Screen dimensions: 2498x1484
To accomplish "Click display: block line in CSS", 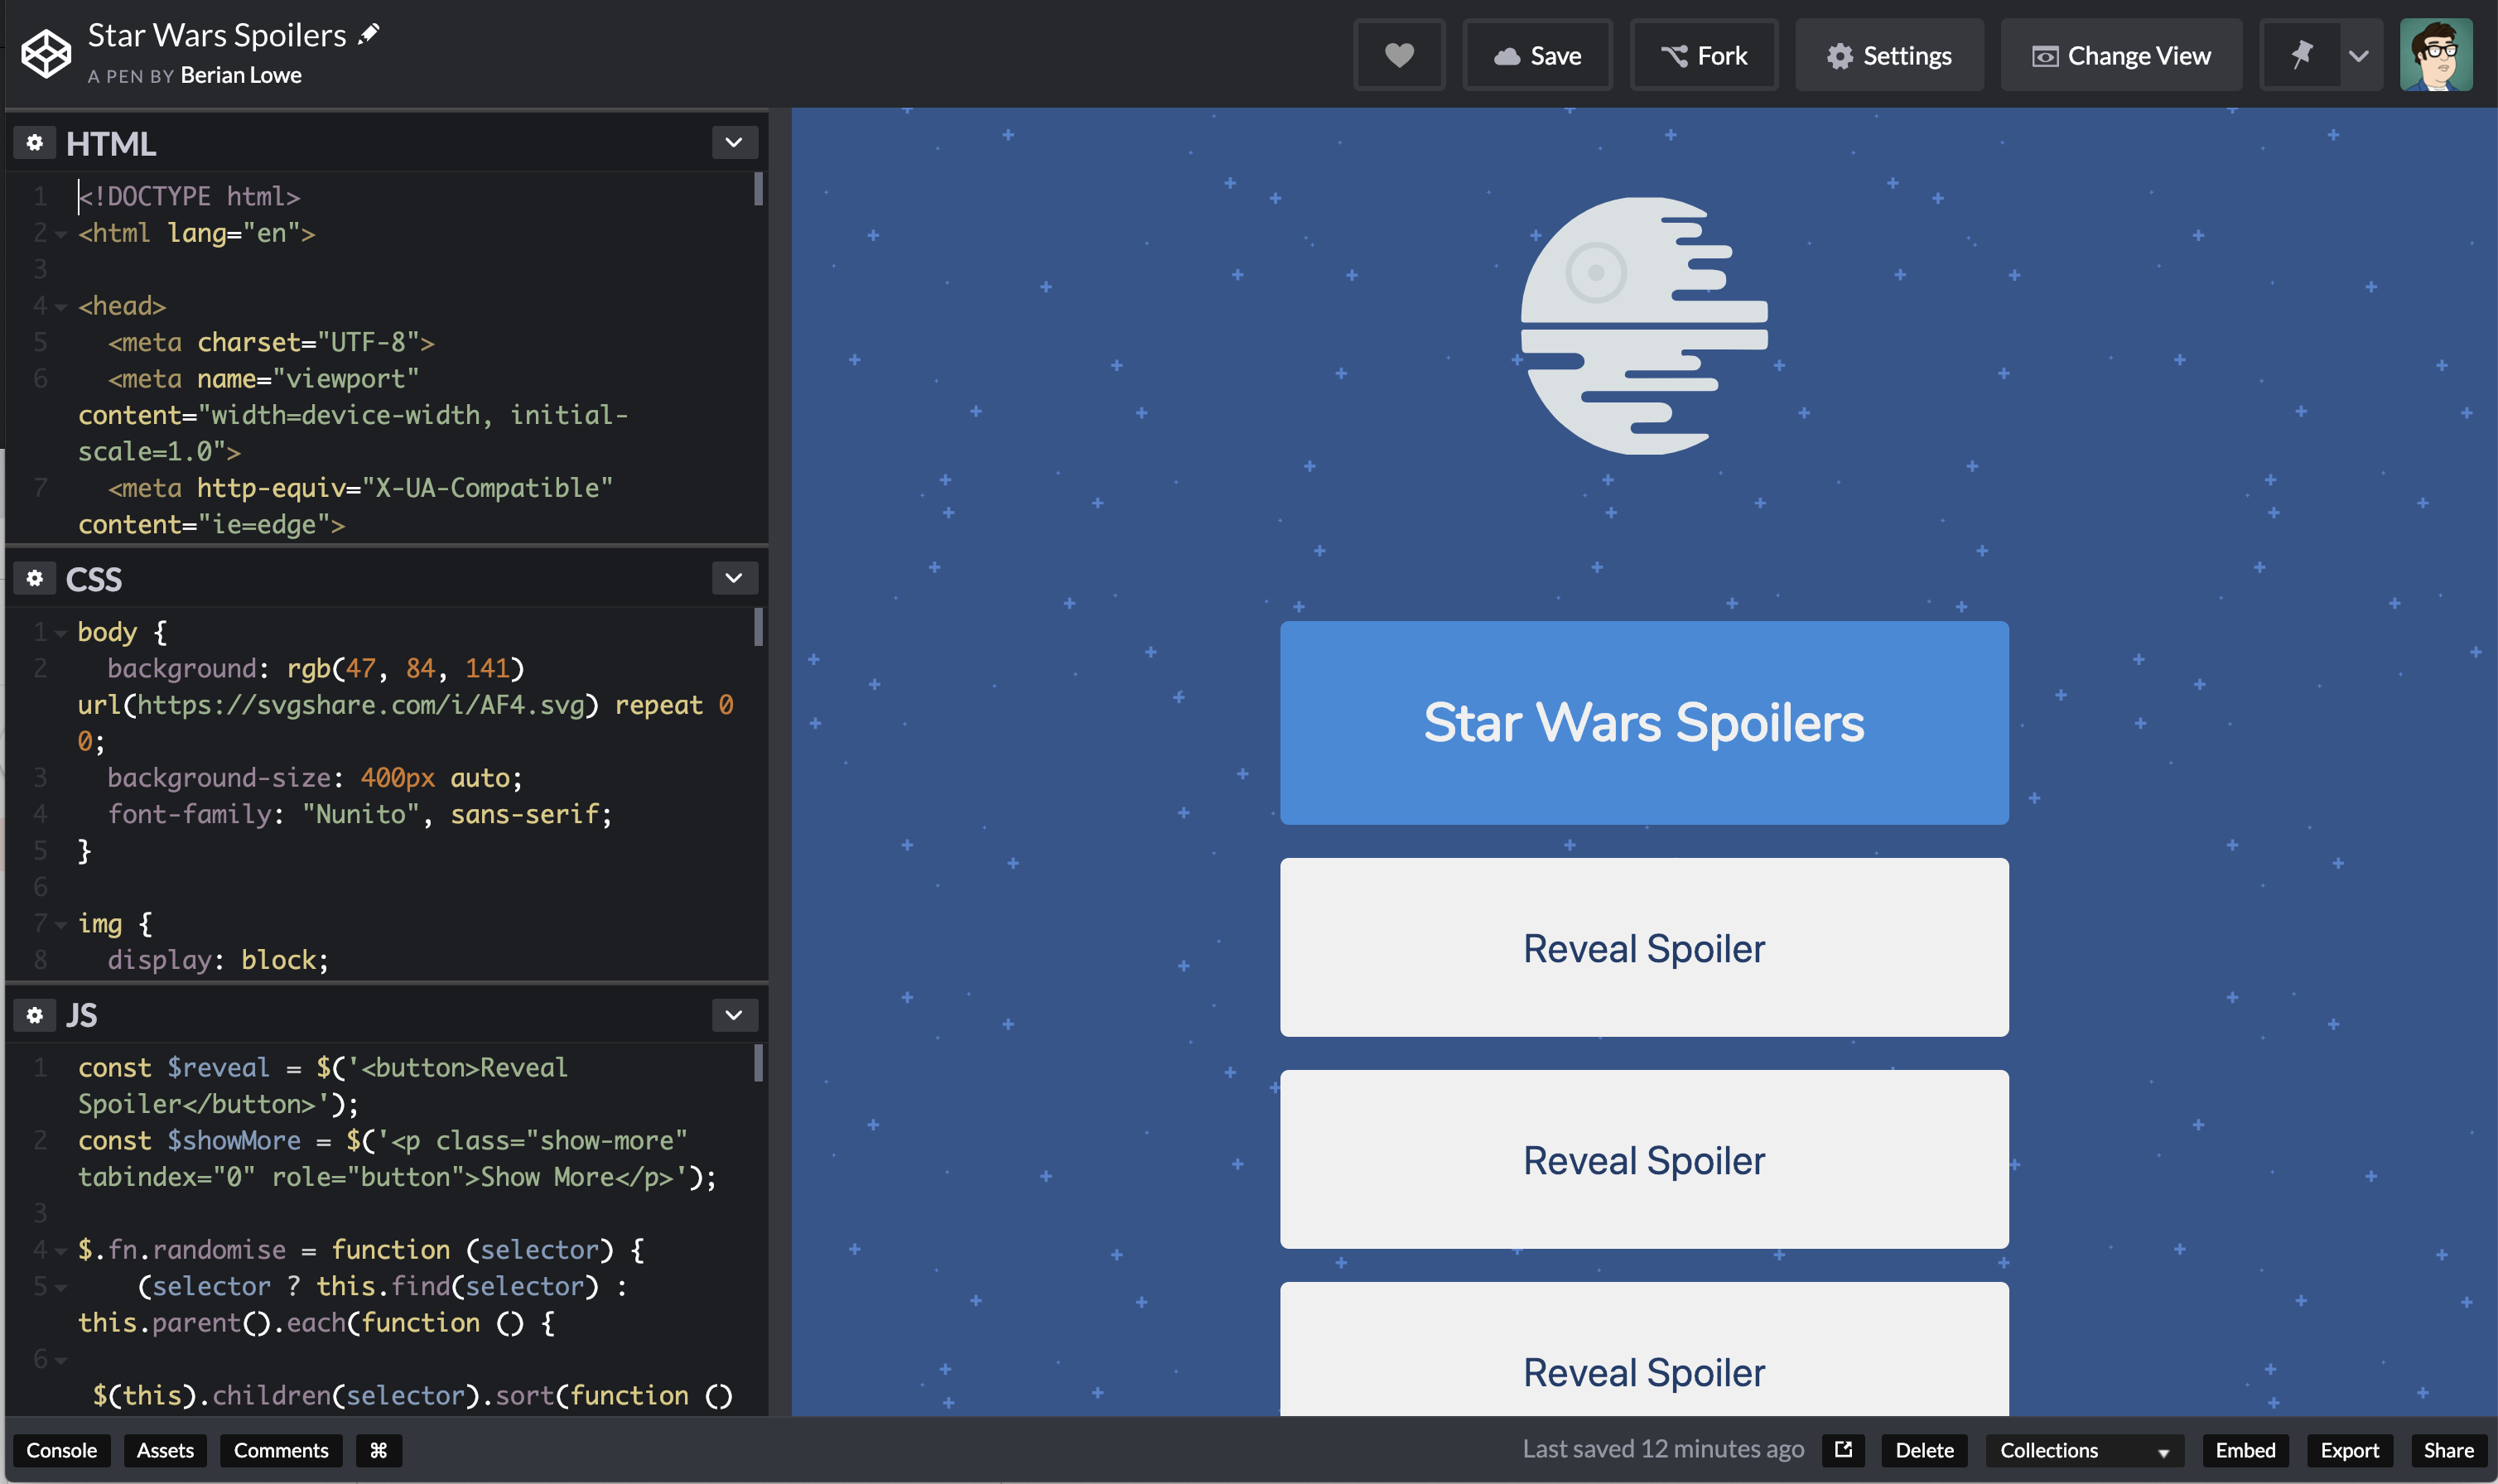I will (218, 960).
